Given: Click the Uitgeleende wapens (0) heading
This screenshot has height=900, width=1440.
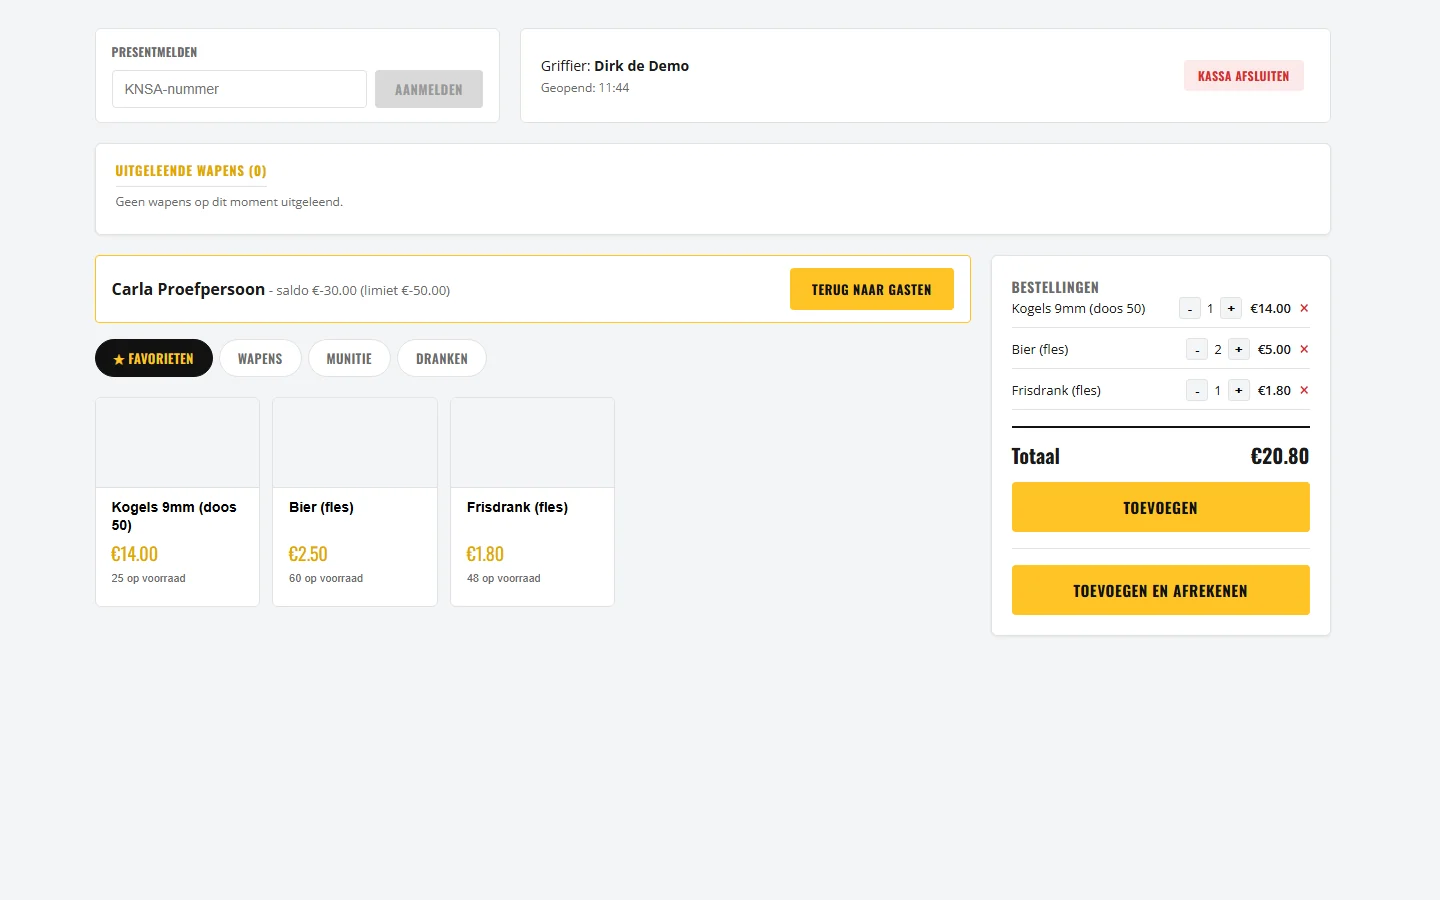Looking at the screenshot, I should (x=191, y=171).
